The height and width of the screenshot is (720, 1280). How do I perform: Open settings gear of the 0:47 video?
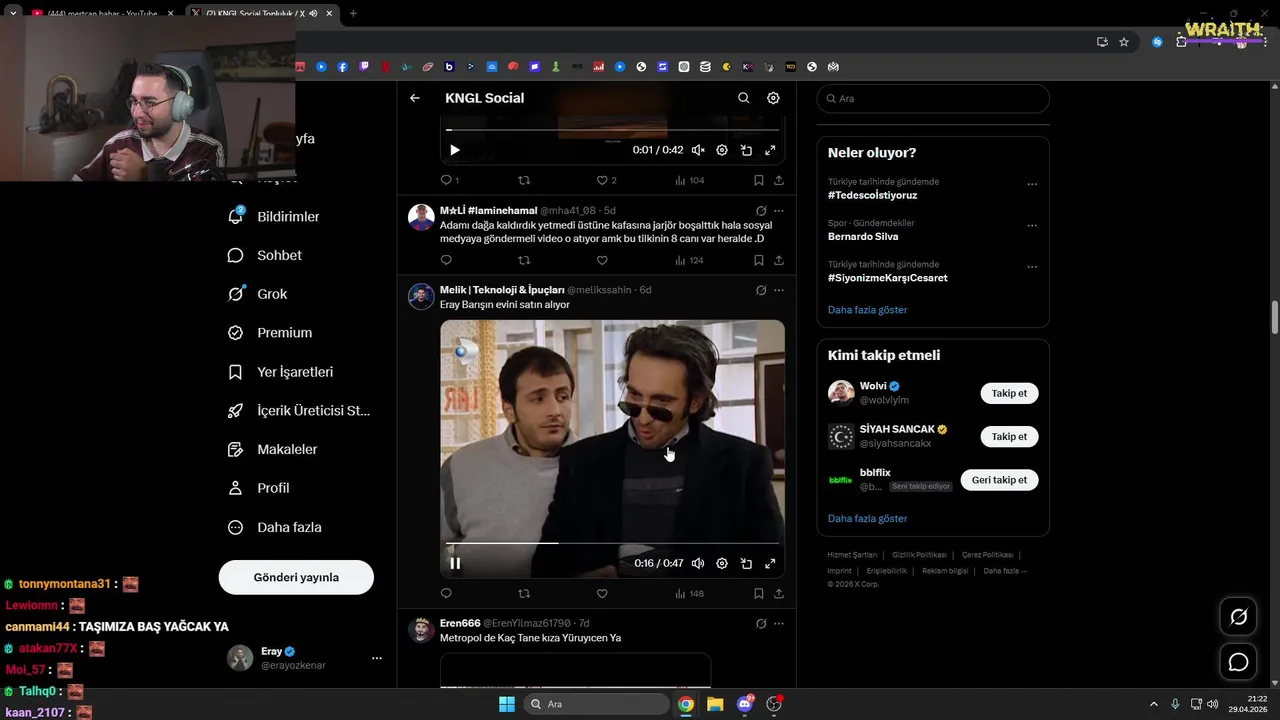[x=722, y=563]
